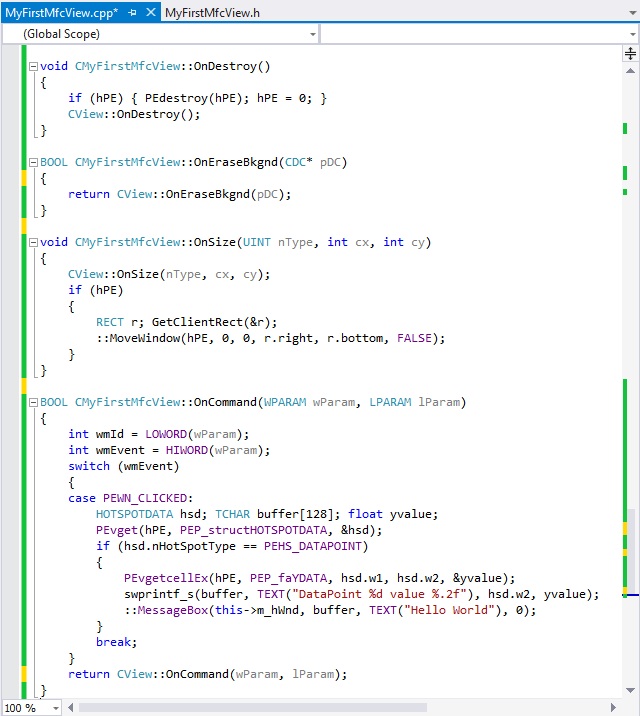Place cursor on PEWN_CLICKED case label

(145, 498)
